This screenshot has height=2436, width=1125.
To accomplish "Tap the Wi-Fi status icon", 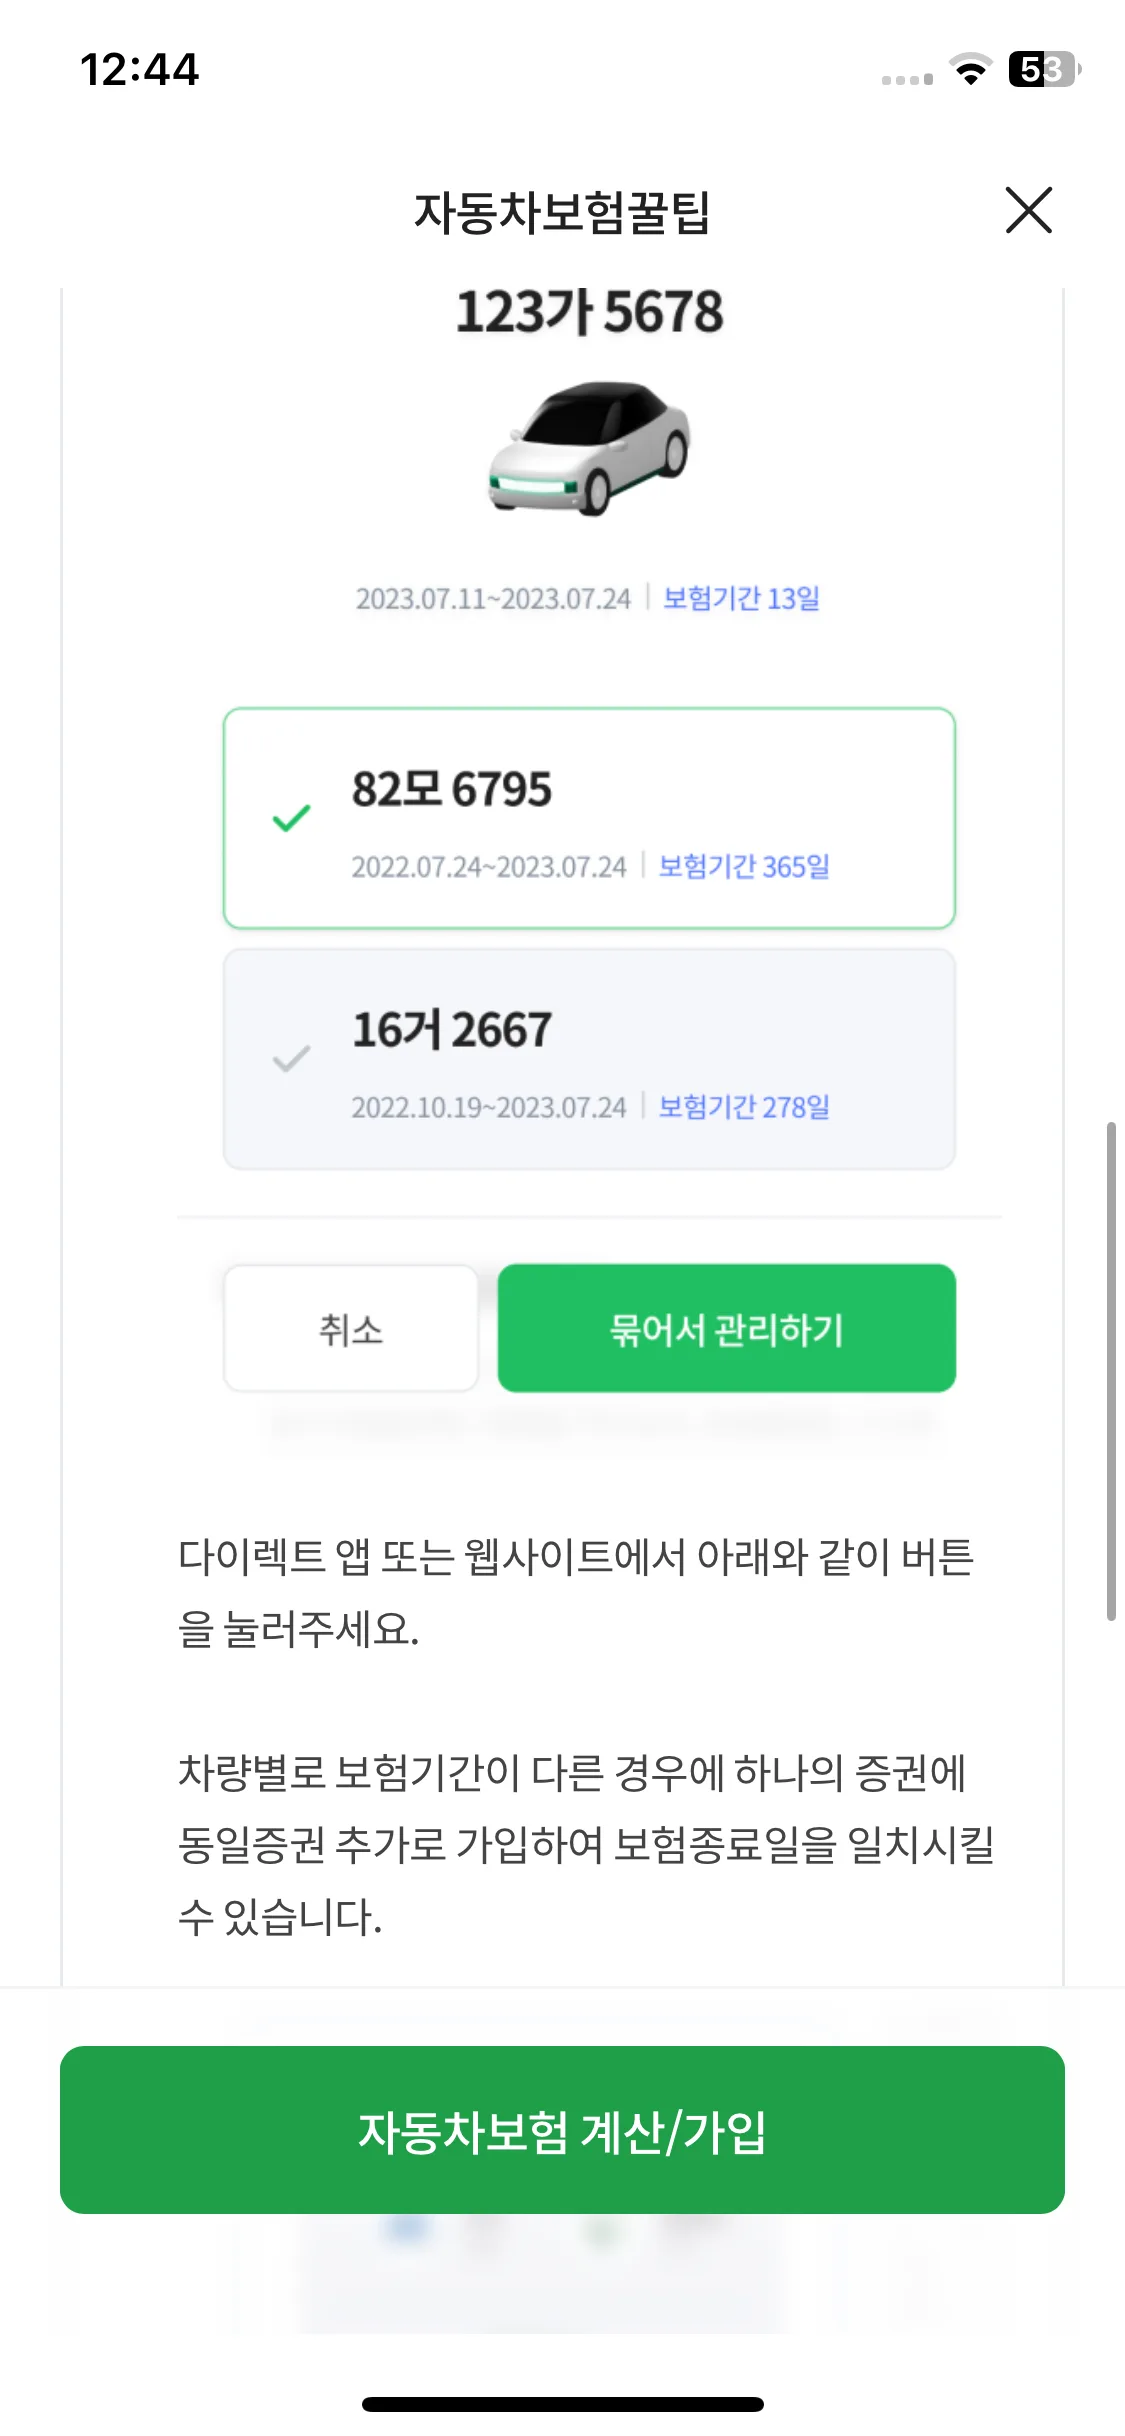I will click(970, 69).
